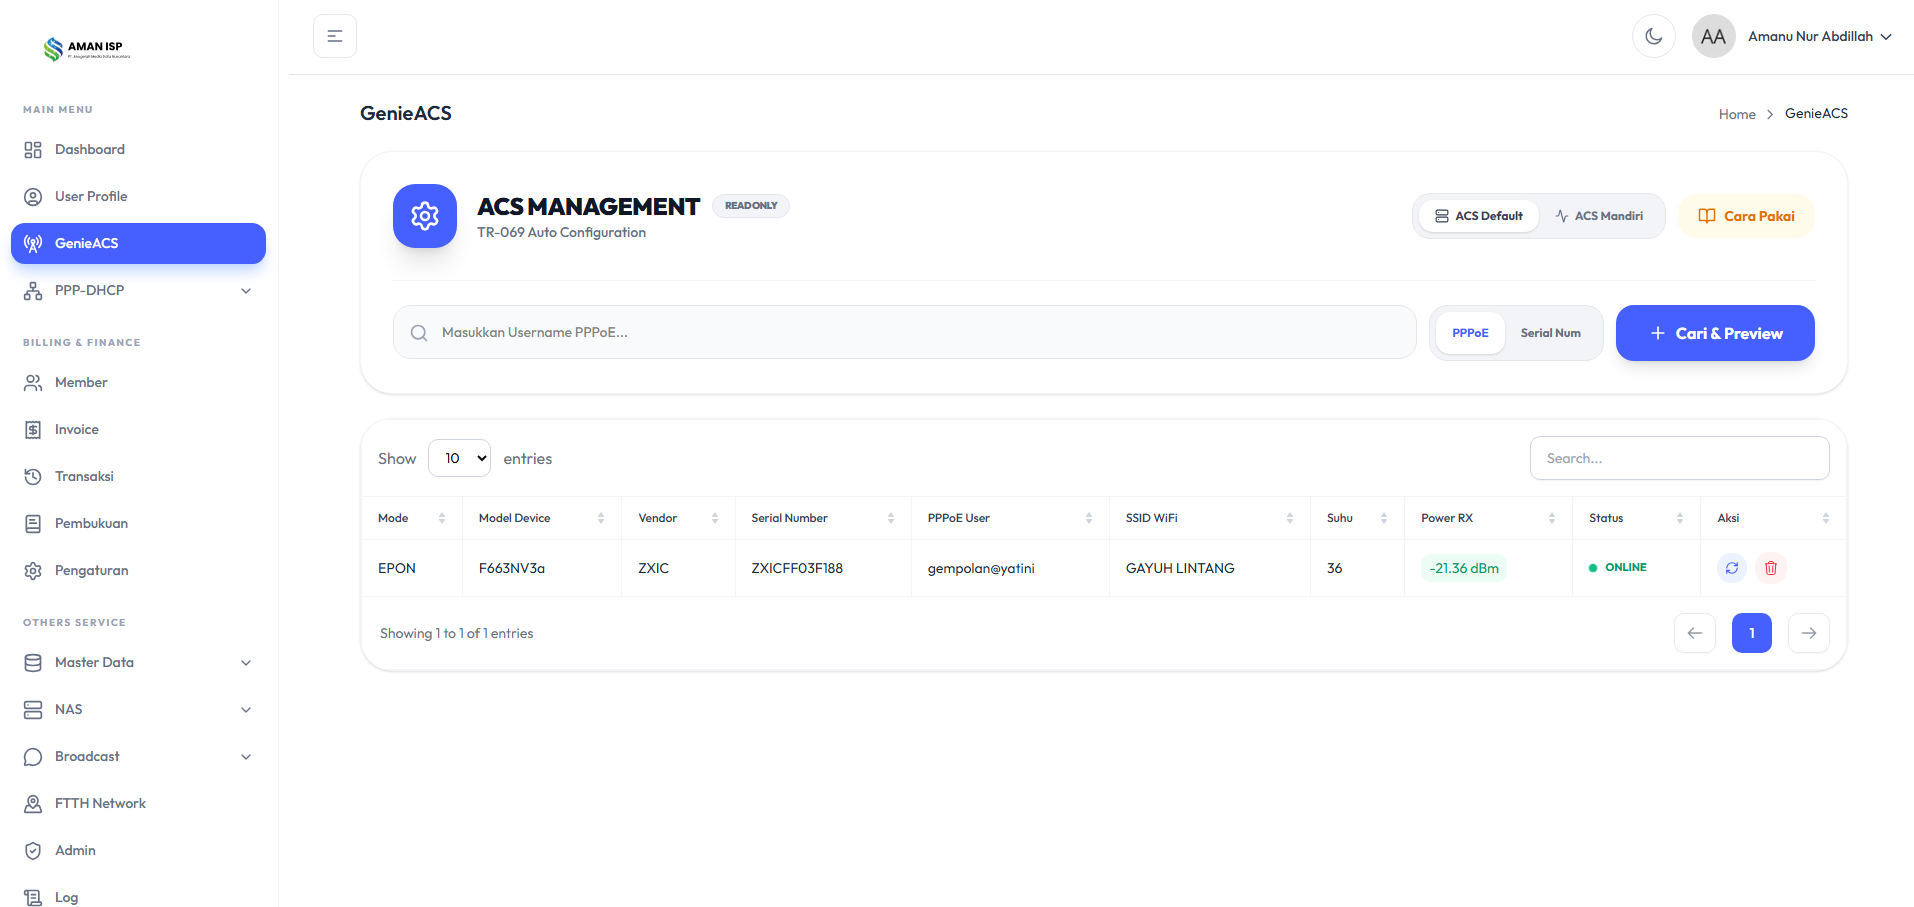Sort by Vendor column
The image size is (1914, 907).
pos(679,518)
